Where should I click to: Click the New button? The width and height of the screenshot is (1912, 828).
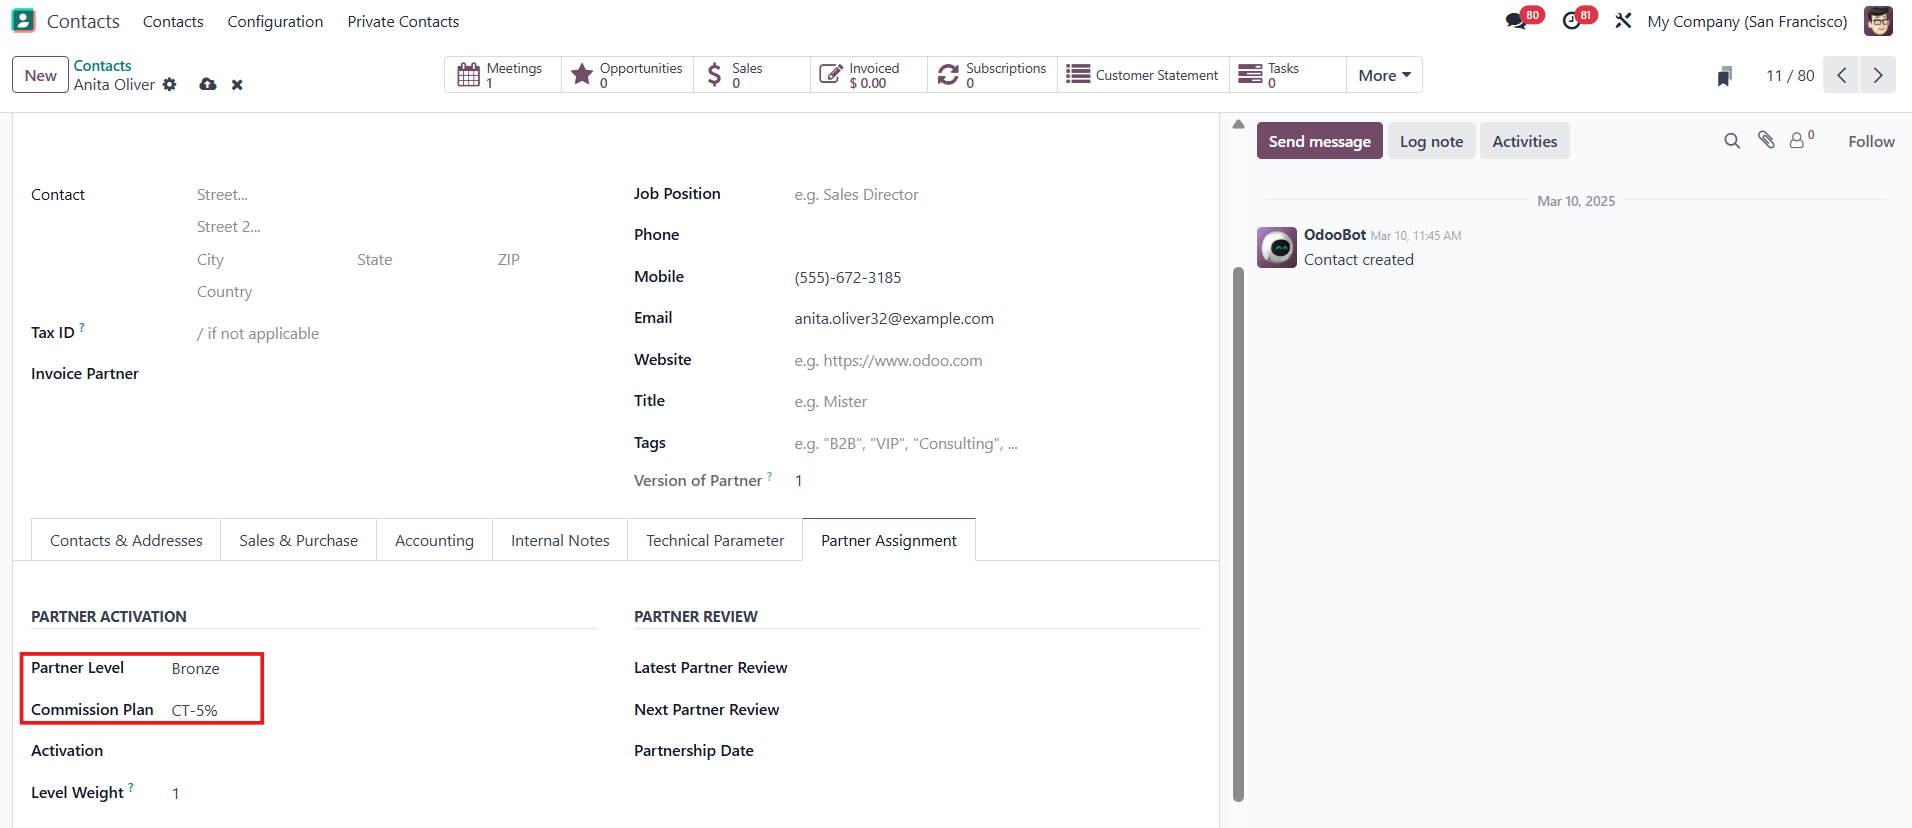click(41, 75)
